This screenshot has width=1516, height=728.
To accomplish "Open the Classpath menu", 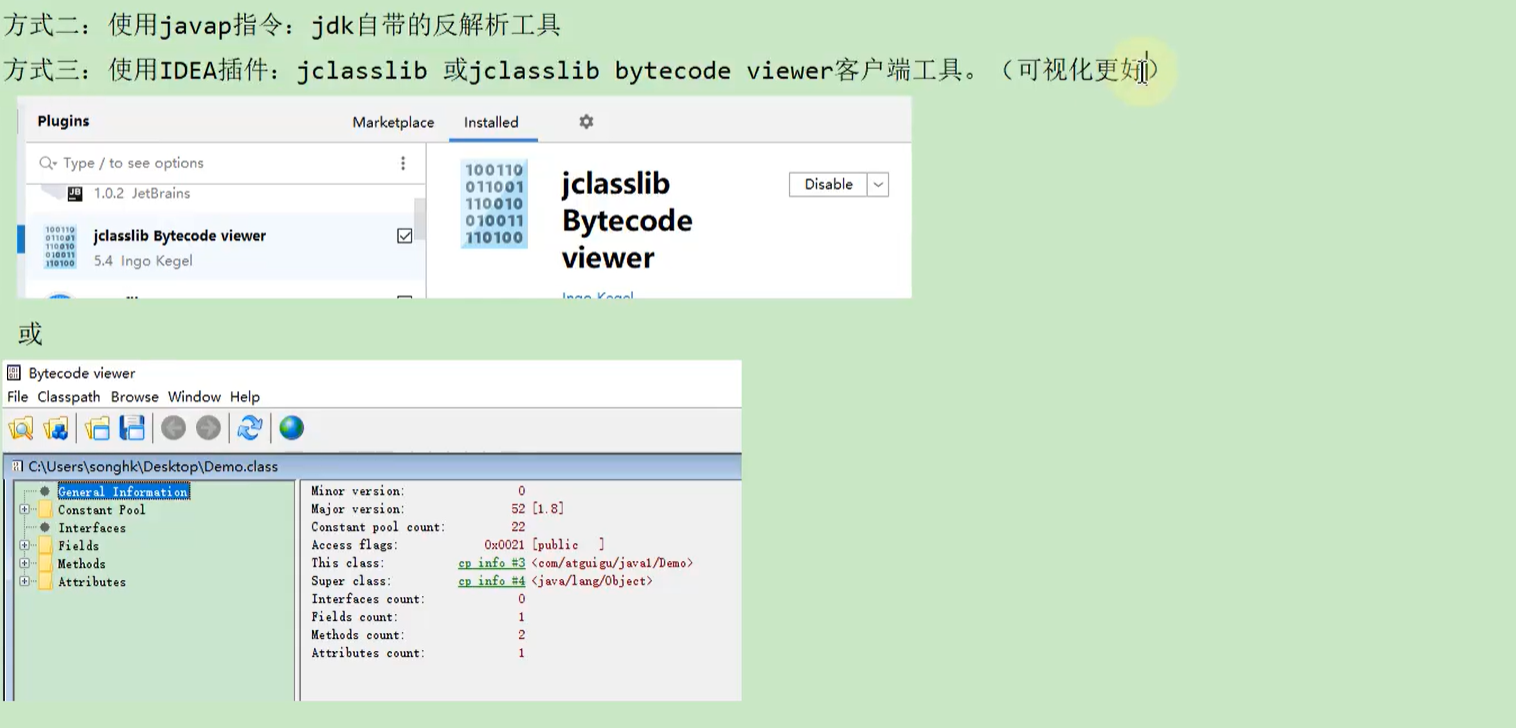I will click(69, 397).
